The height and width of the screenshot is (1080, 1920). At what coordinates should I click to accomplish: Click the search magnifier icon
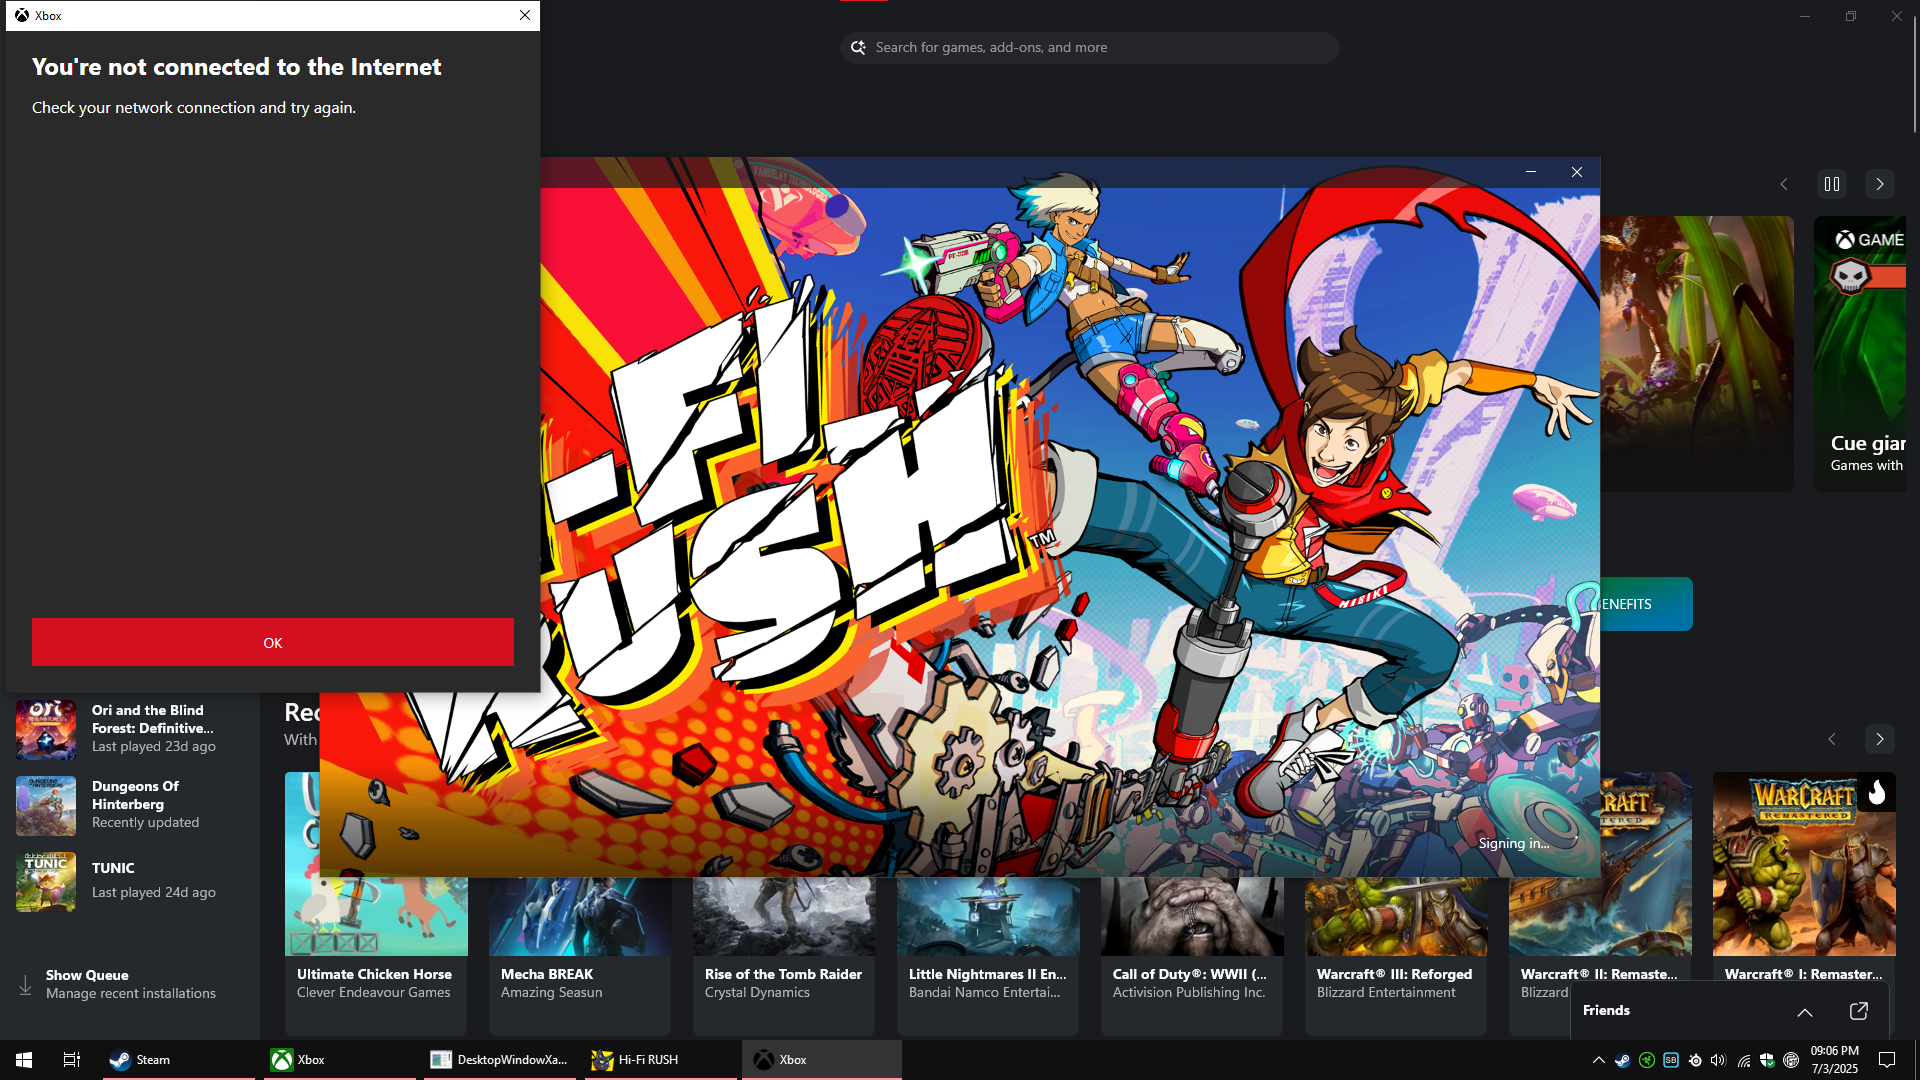click(x=858, y=47)
